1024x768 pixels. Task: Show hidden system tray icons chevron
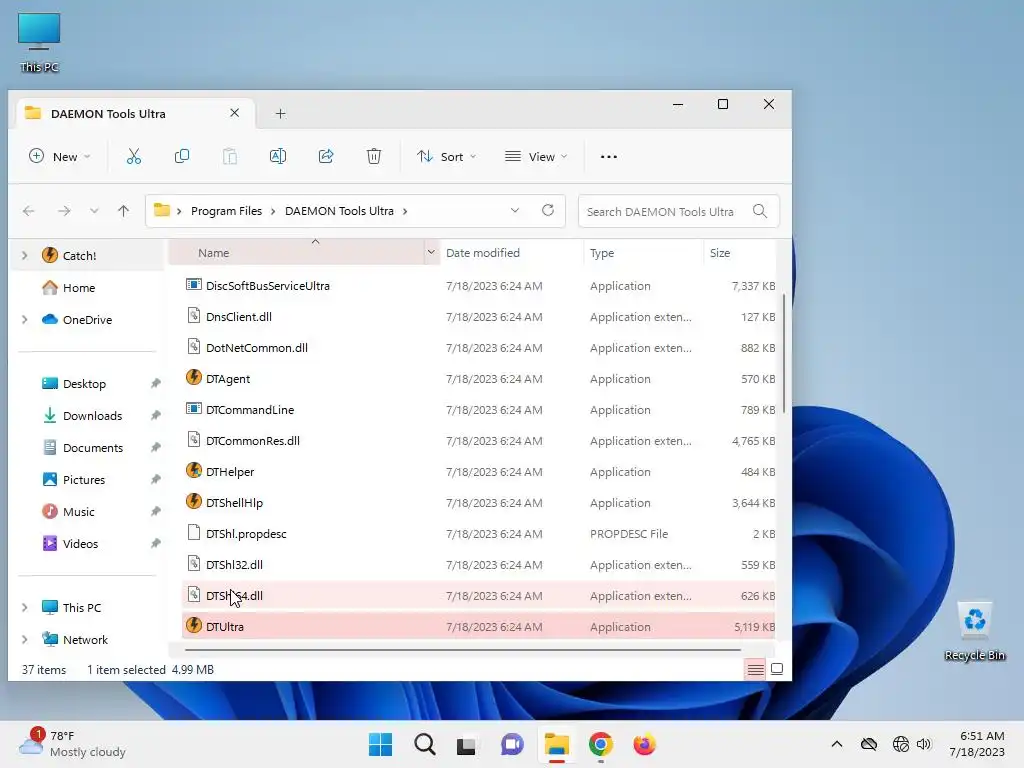(837, 744)
